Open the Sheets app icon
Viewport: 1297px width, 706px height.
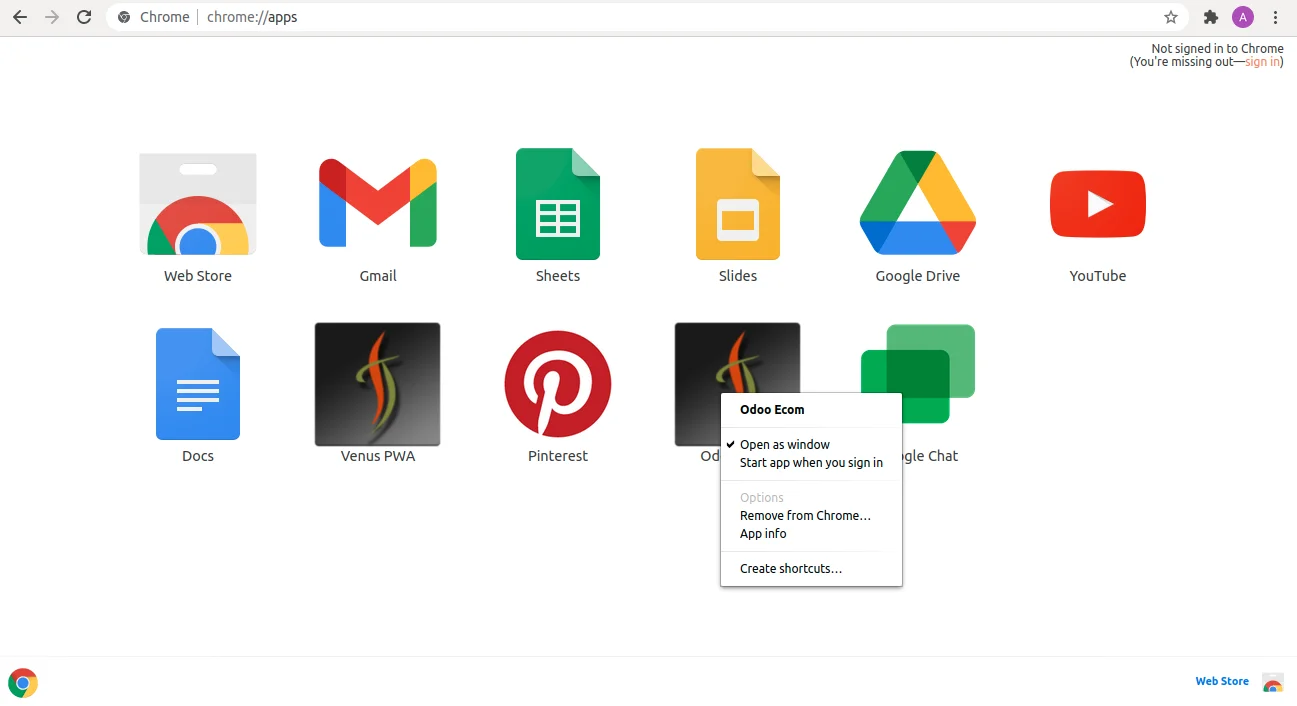pyautogui.click(x=558, y=204)
